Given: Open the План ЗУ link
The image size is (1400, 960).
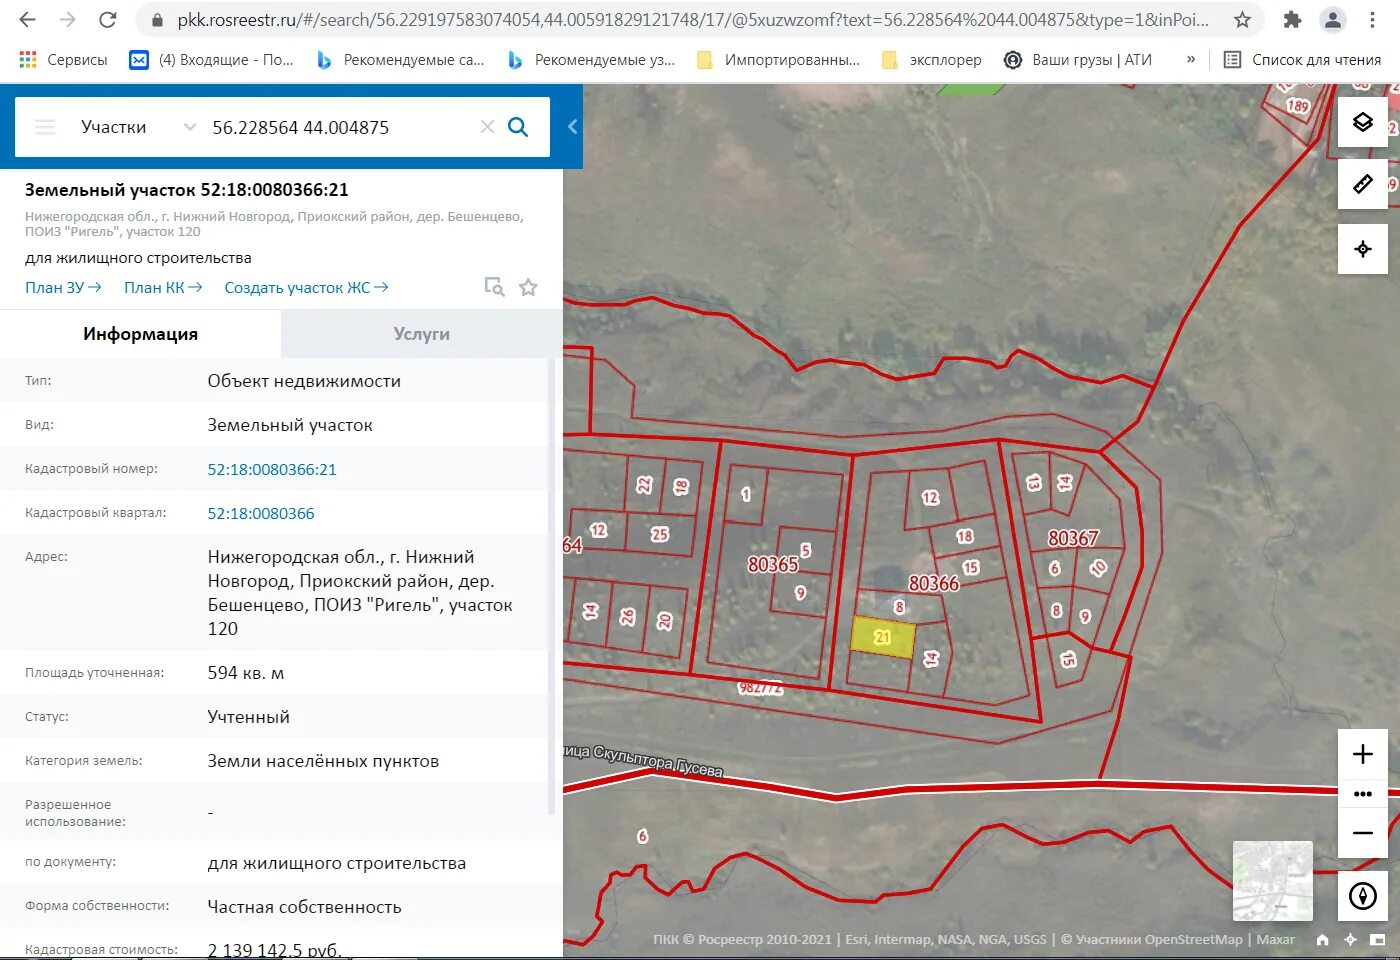Looking at the screenshot, I should pyautogui.click(x=63, y=288).
